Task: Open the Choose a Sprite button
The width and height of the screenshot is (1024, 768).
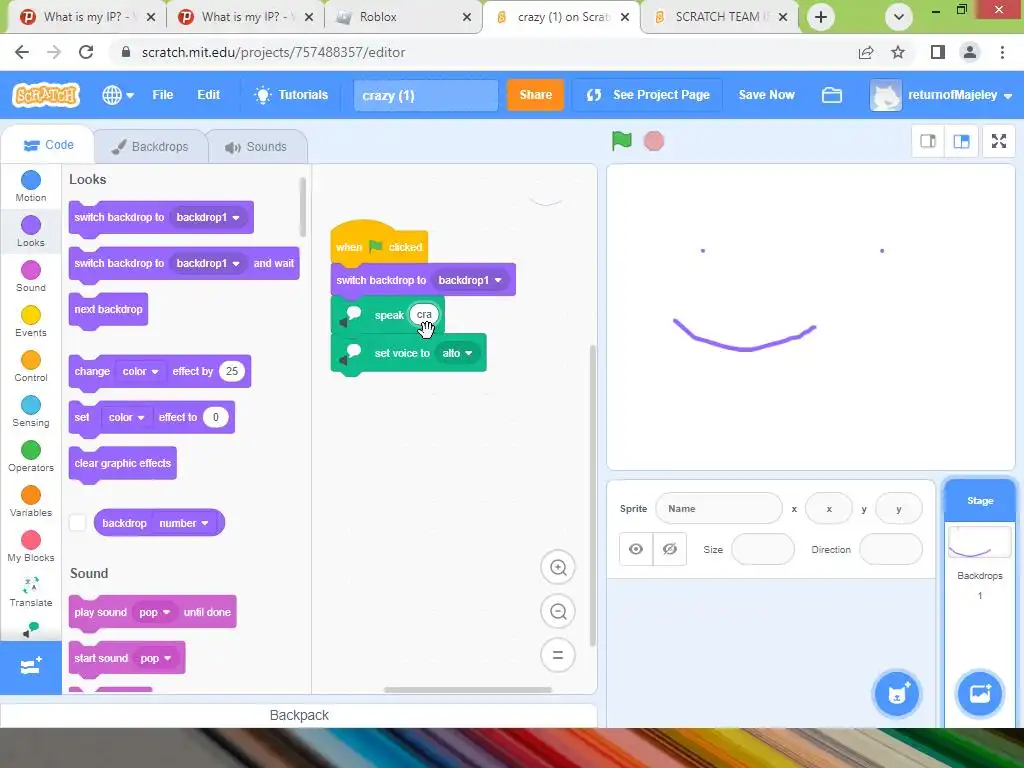Action: [897, 694]
